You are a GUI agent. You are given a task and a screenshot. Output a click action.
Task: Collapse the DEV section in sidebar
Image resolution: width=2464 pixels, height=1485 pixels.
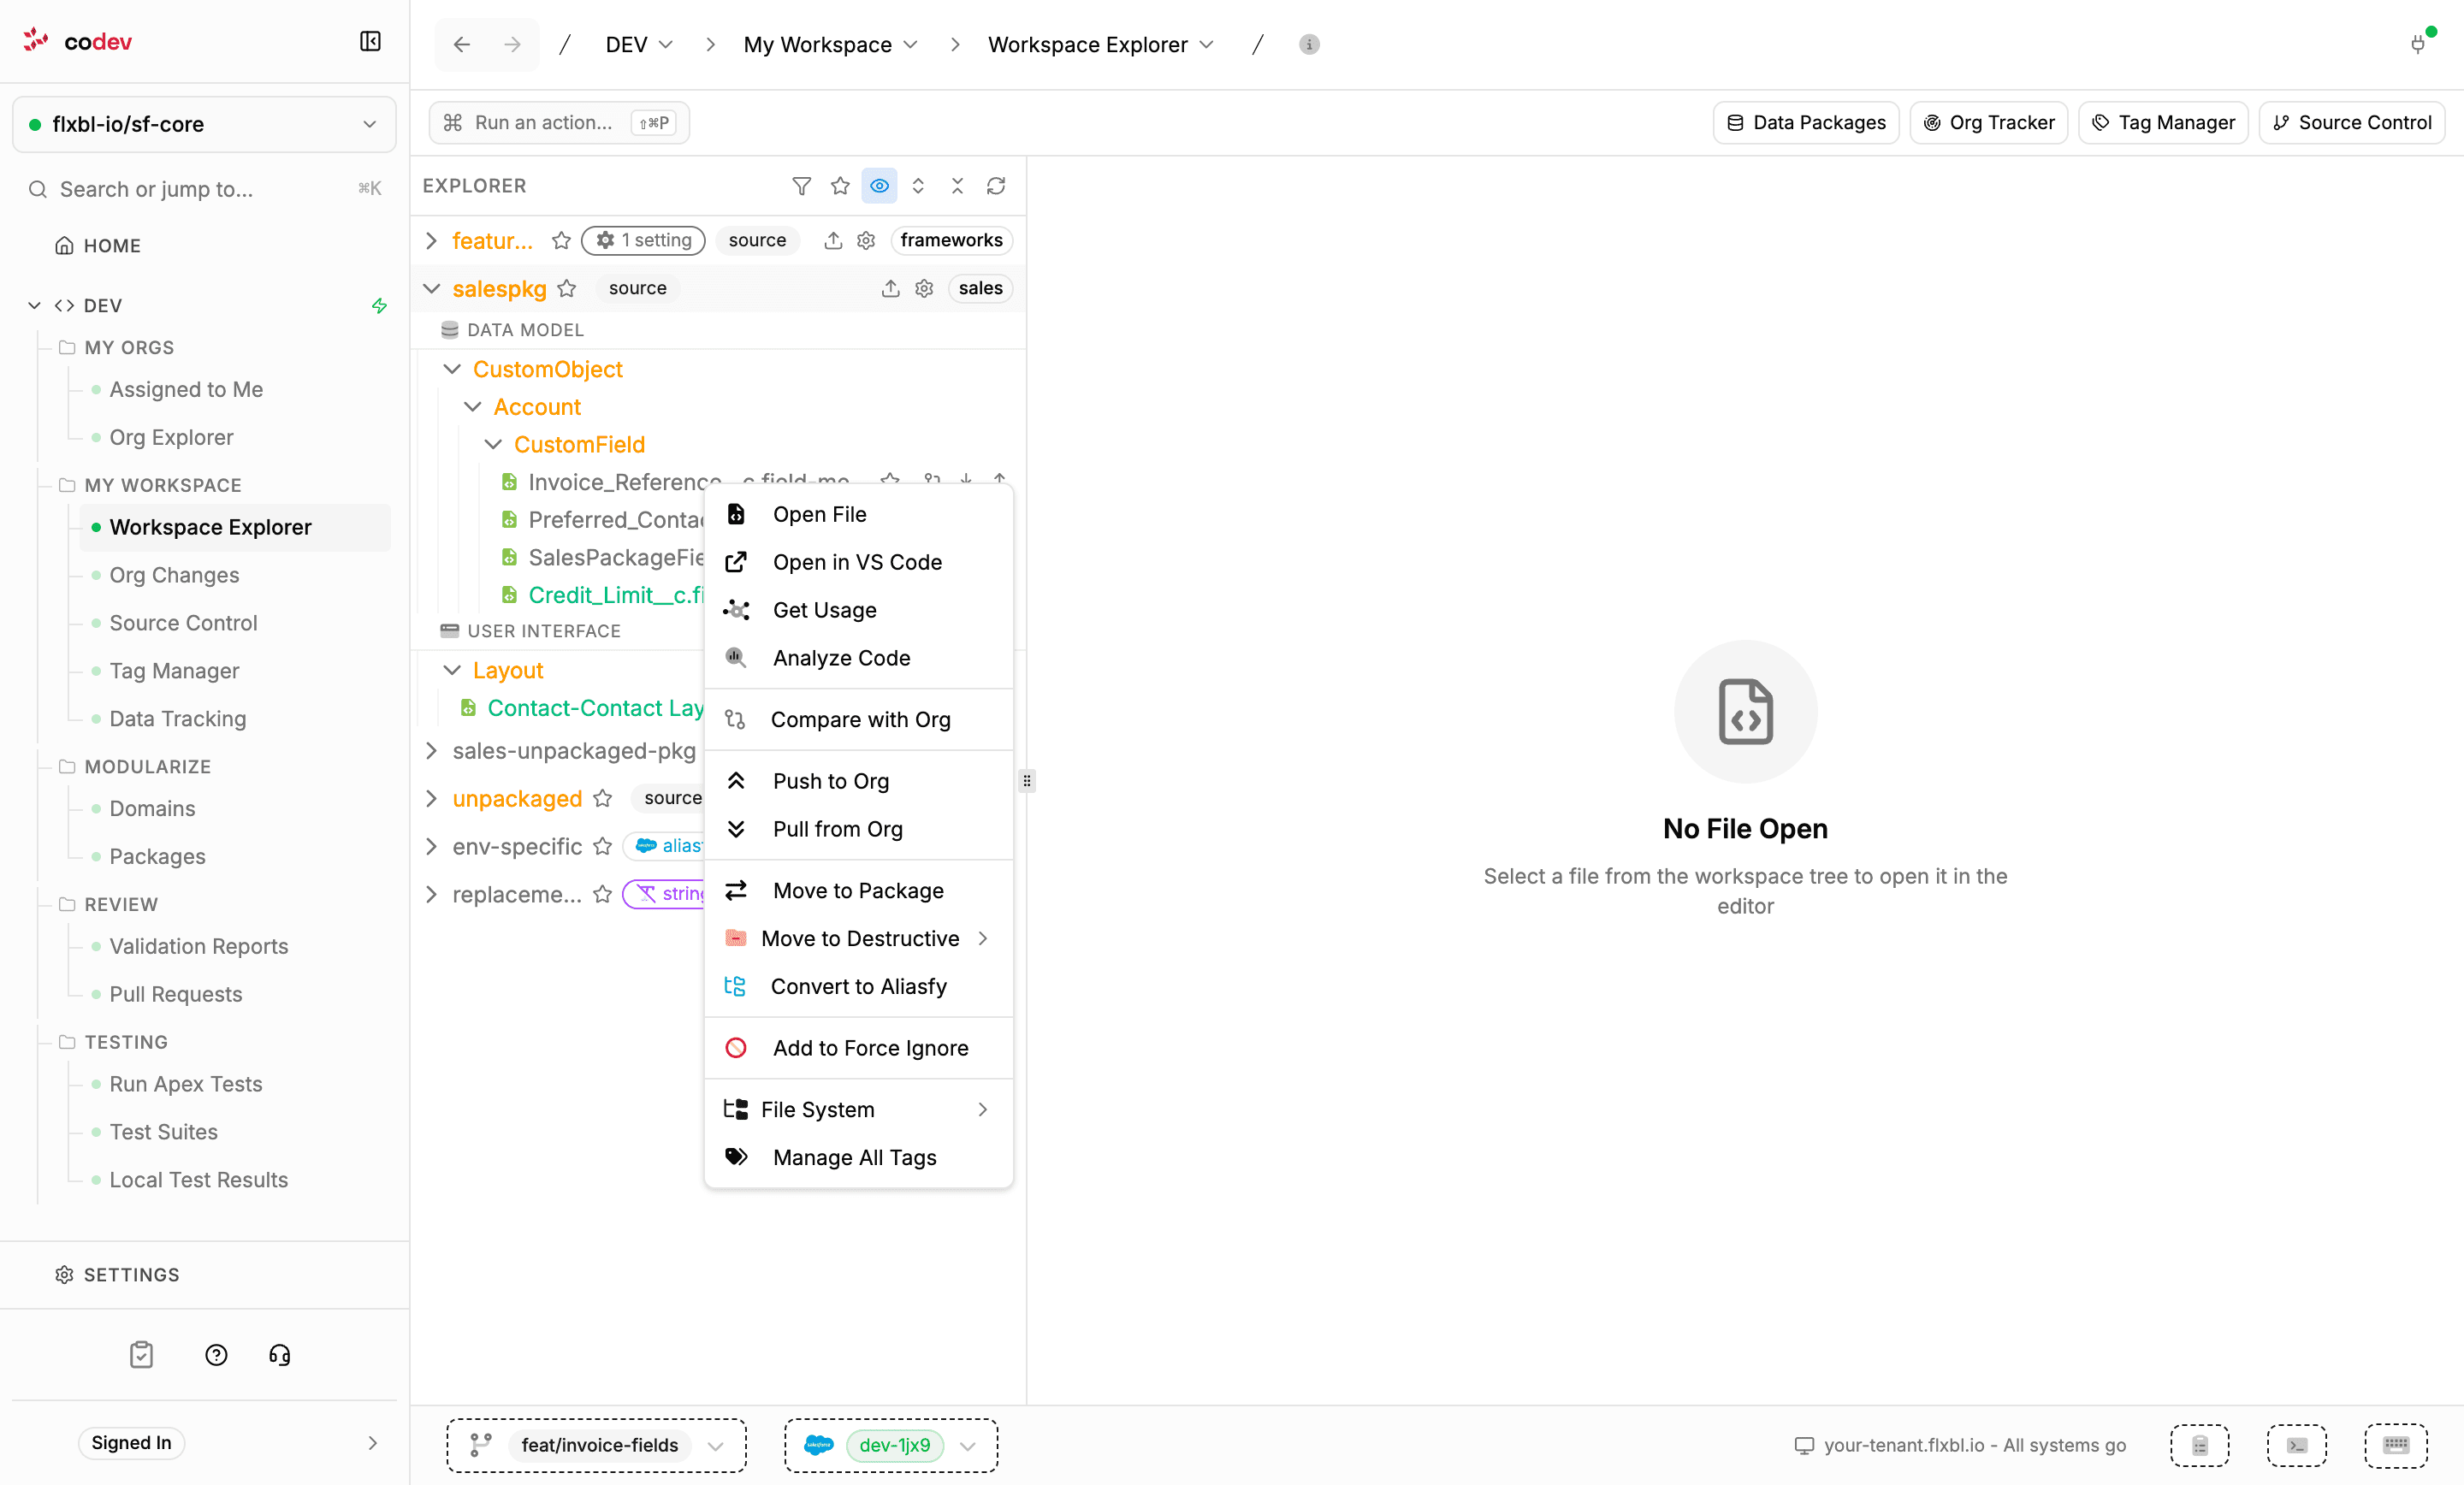(x=34, y=305)
